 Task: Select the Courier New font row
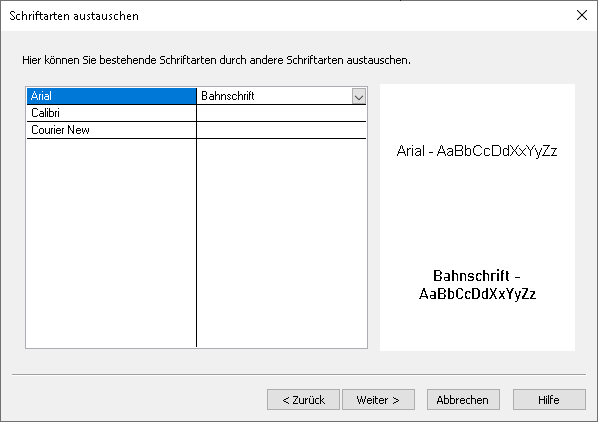[111, 130]
